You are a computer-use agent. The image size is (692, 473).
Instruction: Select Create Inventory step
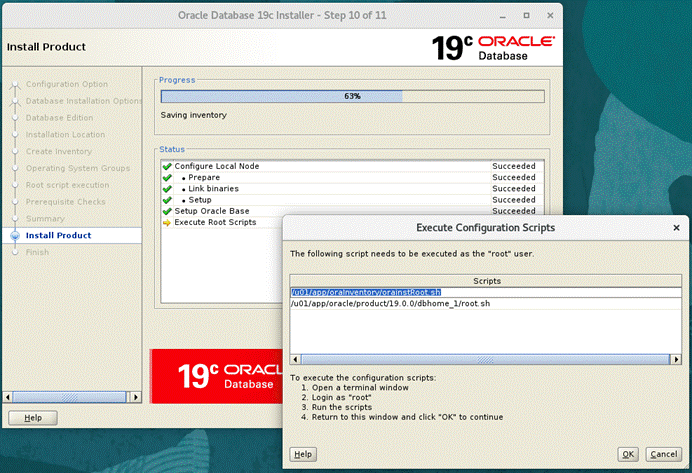click(59, 151)
